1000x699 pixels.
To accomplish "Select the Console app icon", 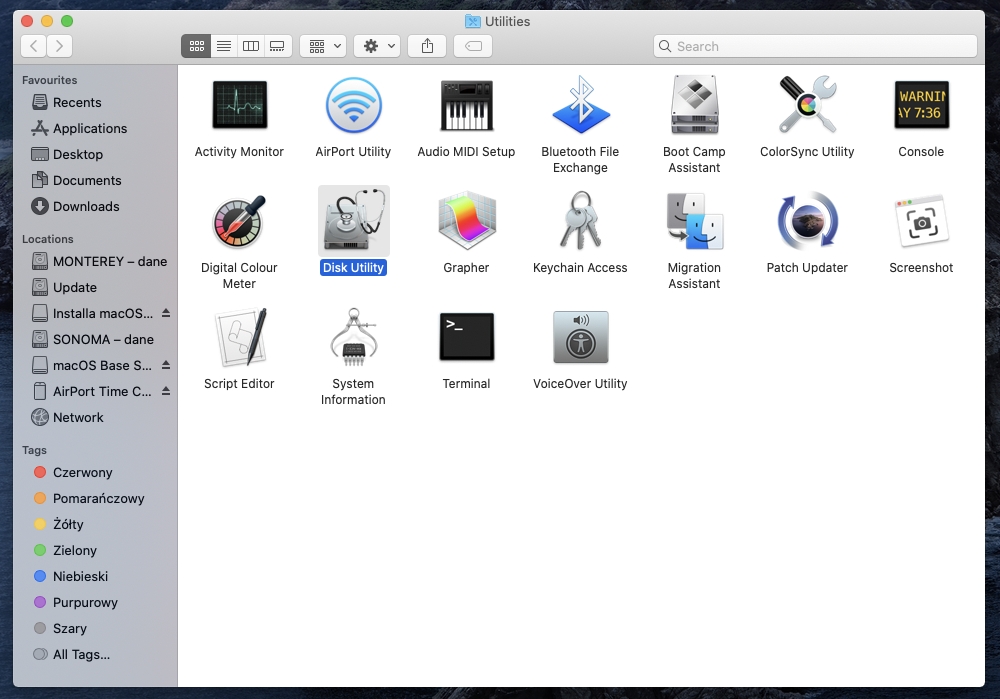I will (x=921, y=105).
